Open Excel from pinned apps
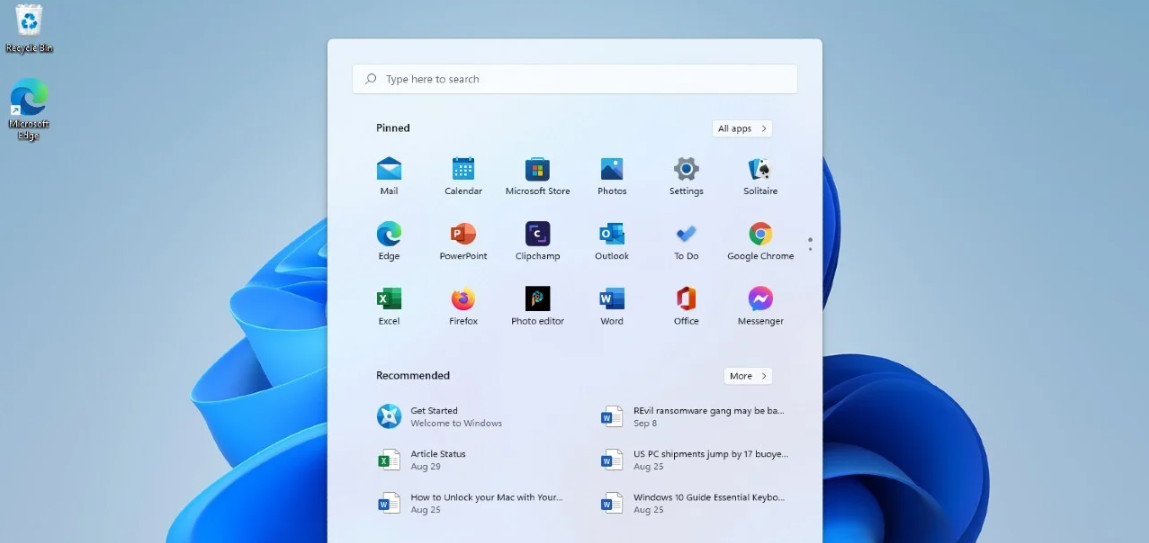Image resolution: width=1149 pixels, height=543 pixels. pos(389,306)
